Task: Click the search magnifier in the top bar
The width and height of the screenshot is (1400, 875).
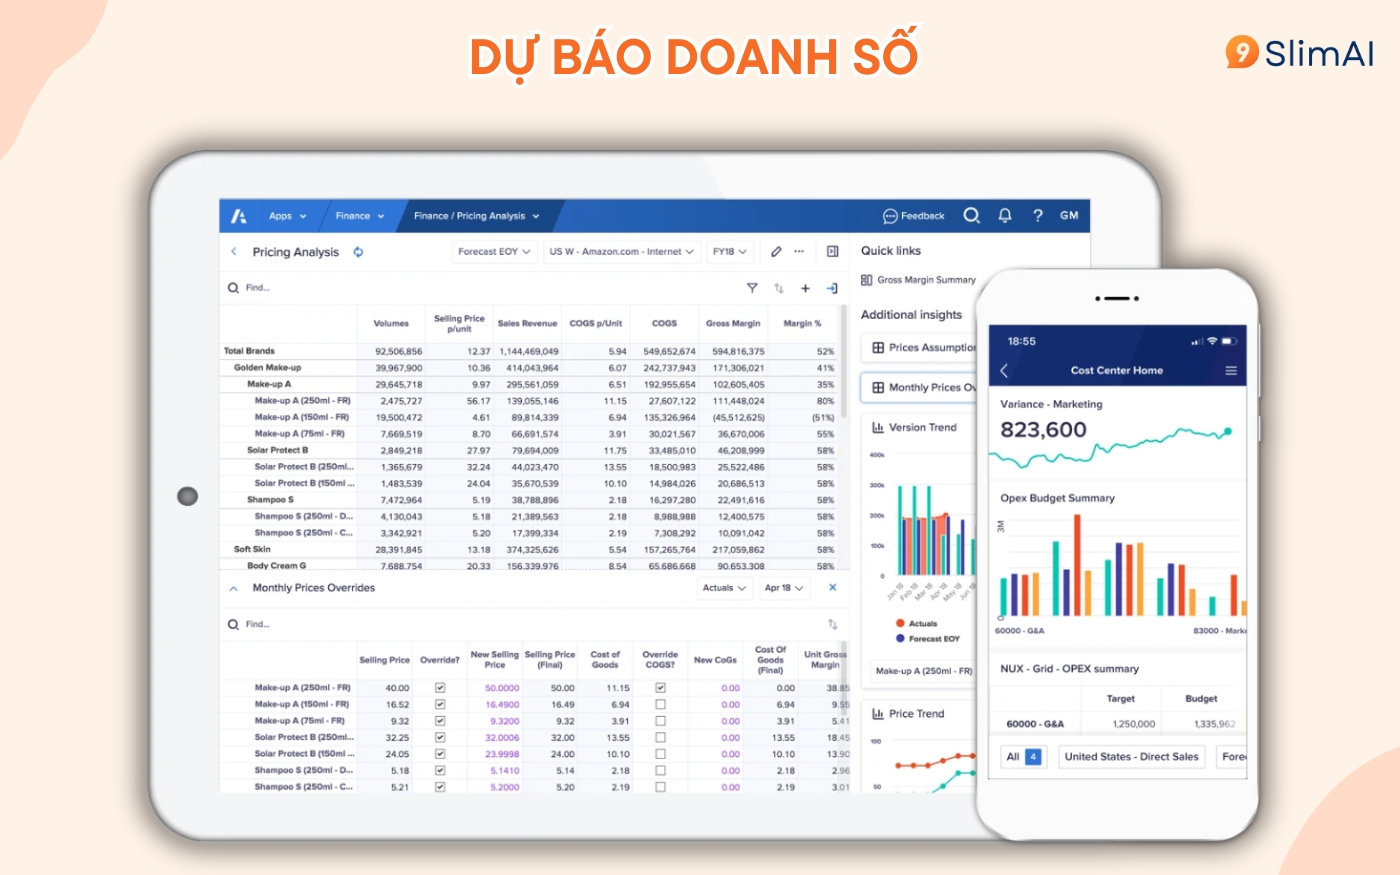Action: (x=971, y=215)
